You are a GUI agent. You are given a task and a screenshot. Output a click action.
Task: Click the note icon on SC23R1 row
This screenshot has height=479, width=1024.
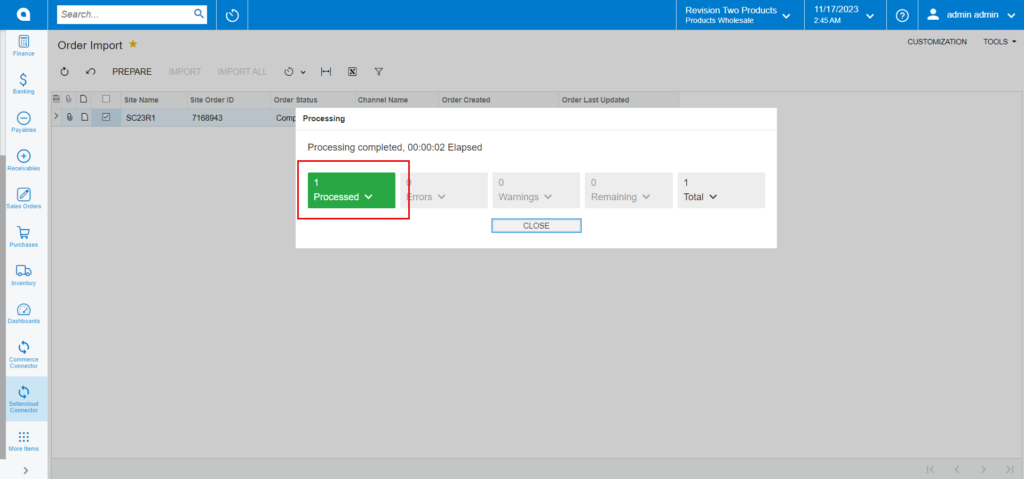click(84, 117)
